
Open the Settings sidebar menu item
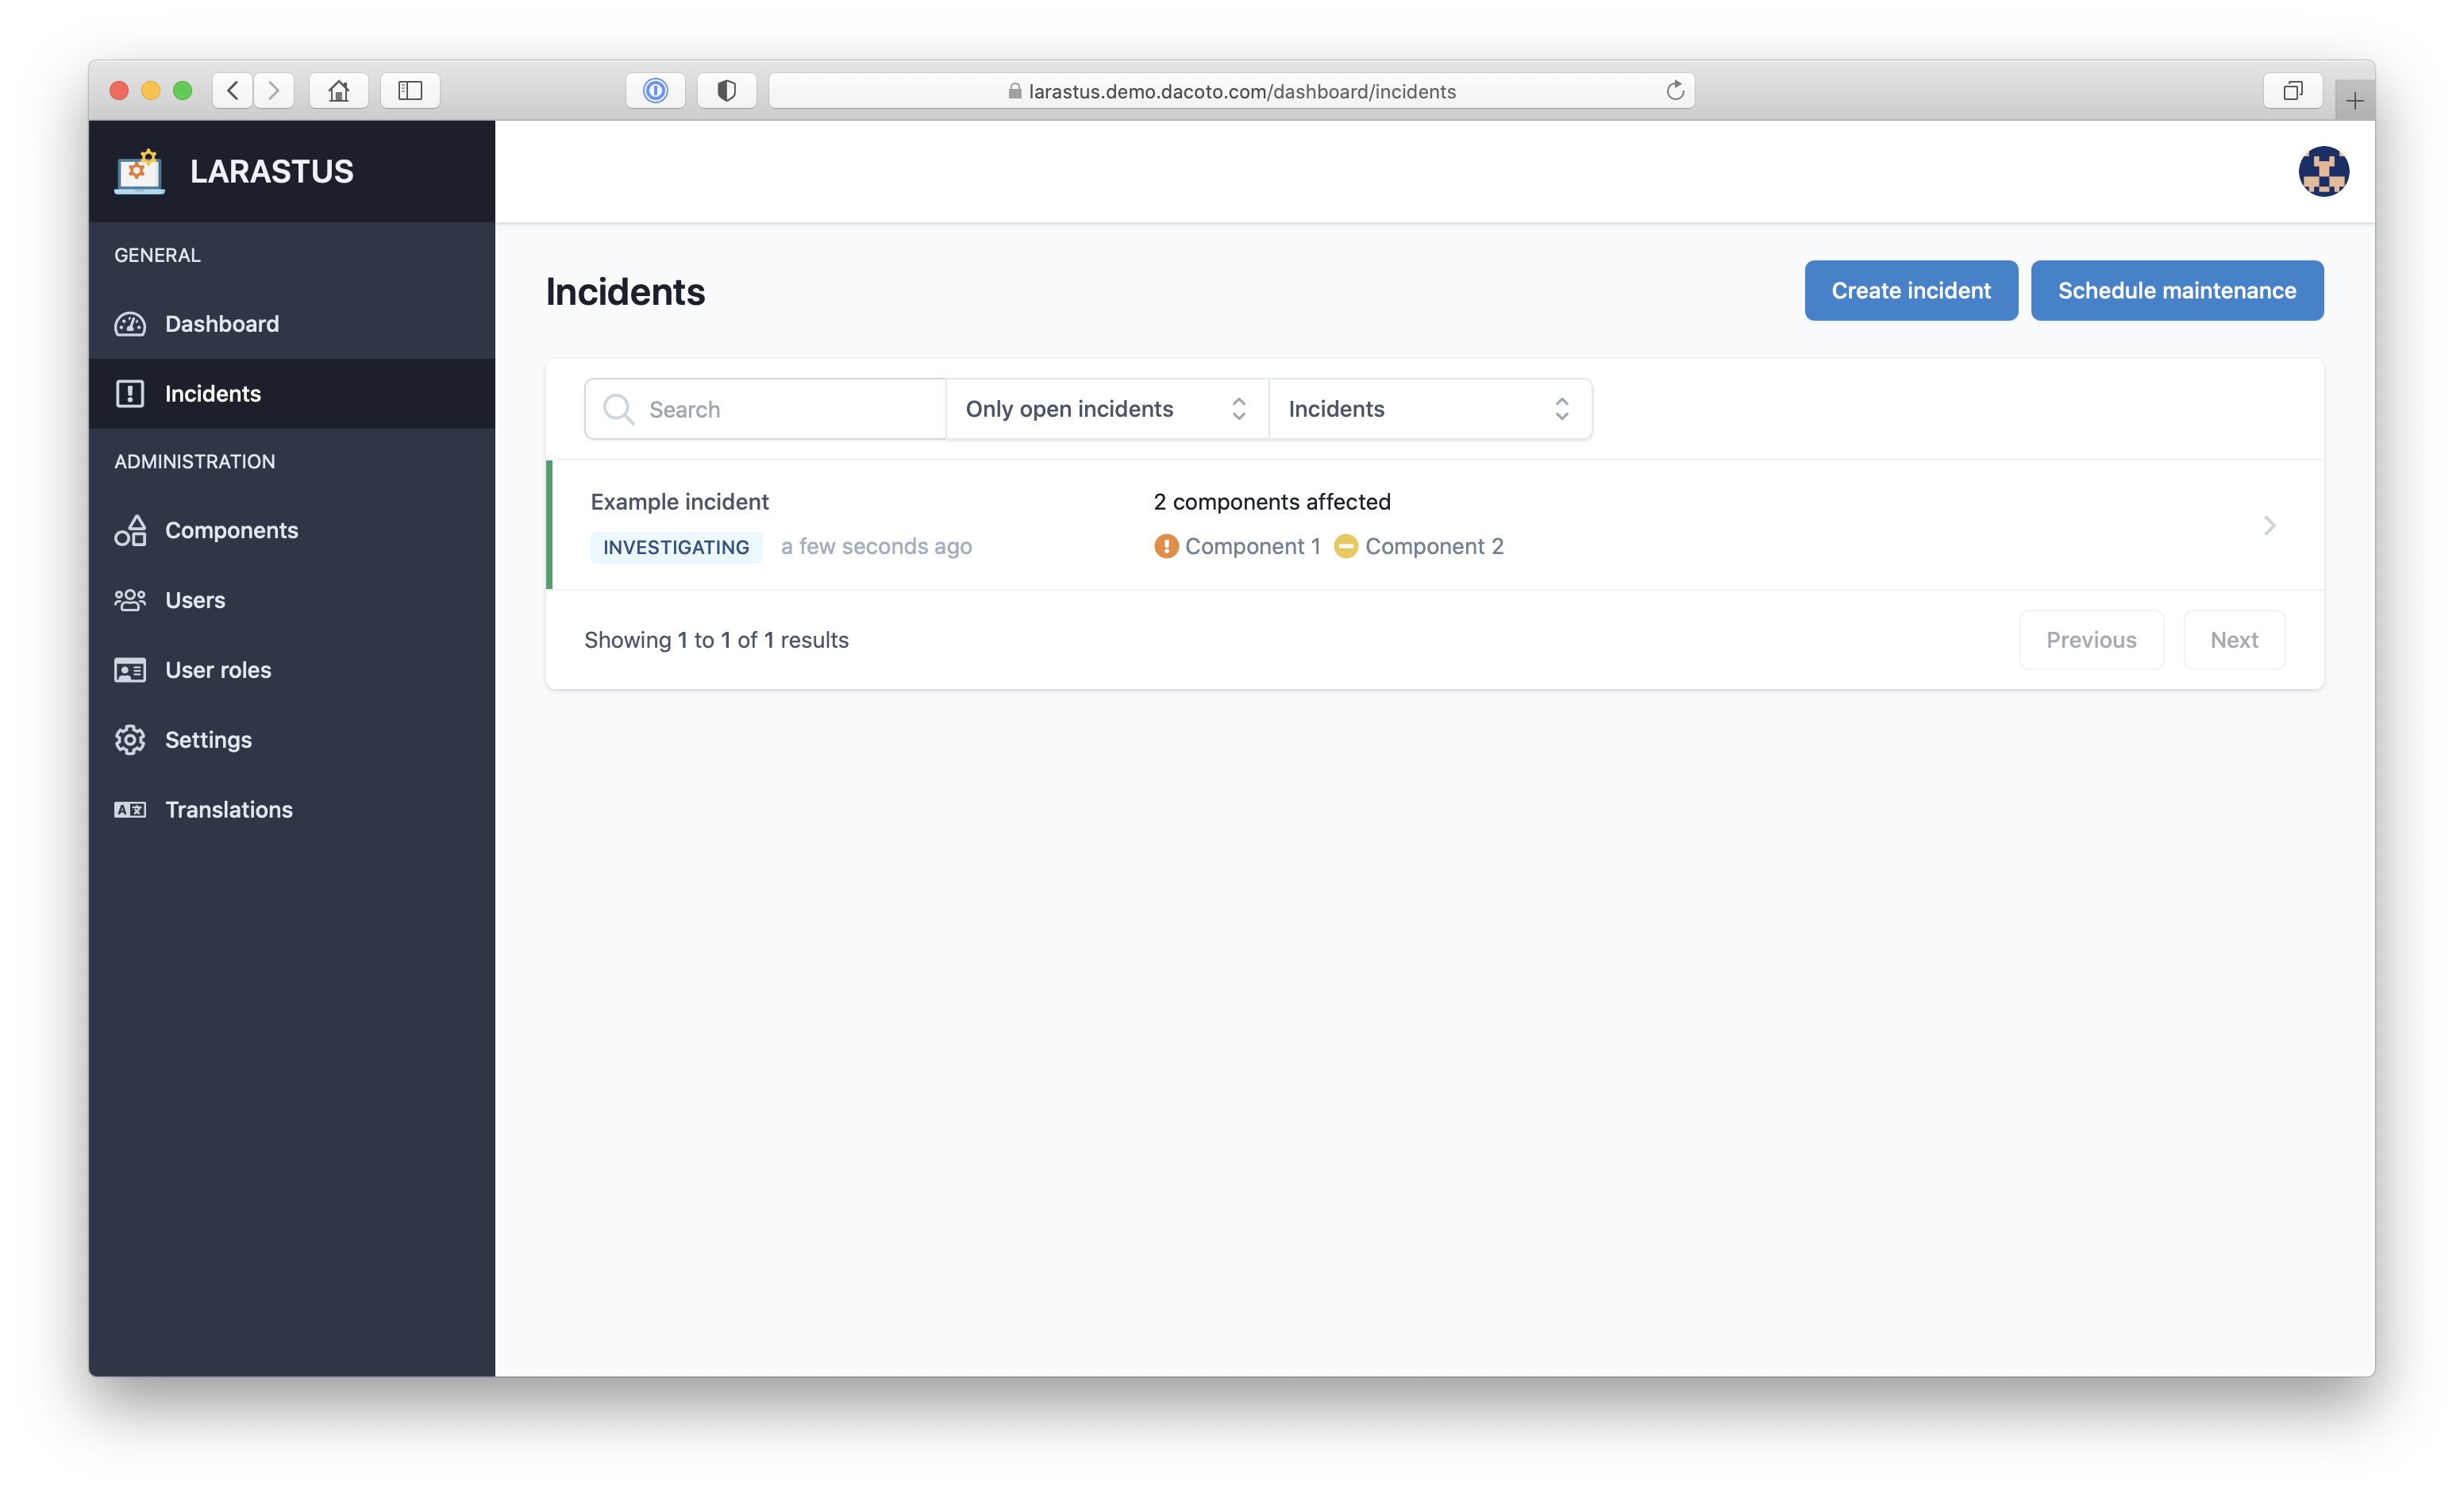click(208, 740)
